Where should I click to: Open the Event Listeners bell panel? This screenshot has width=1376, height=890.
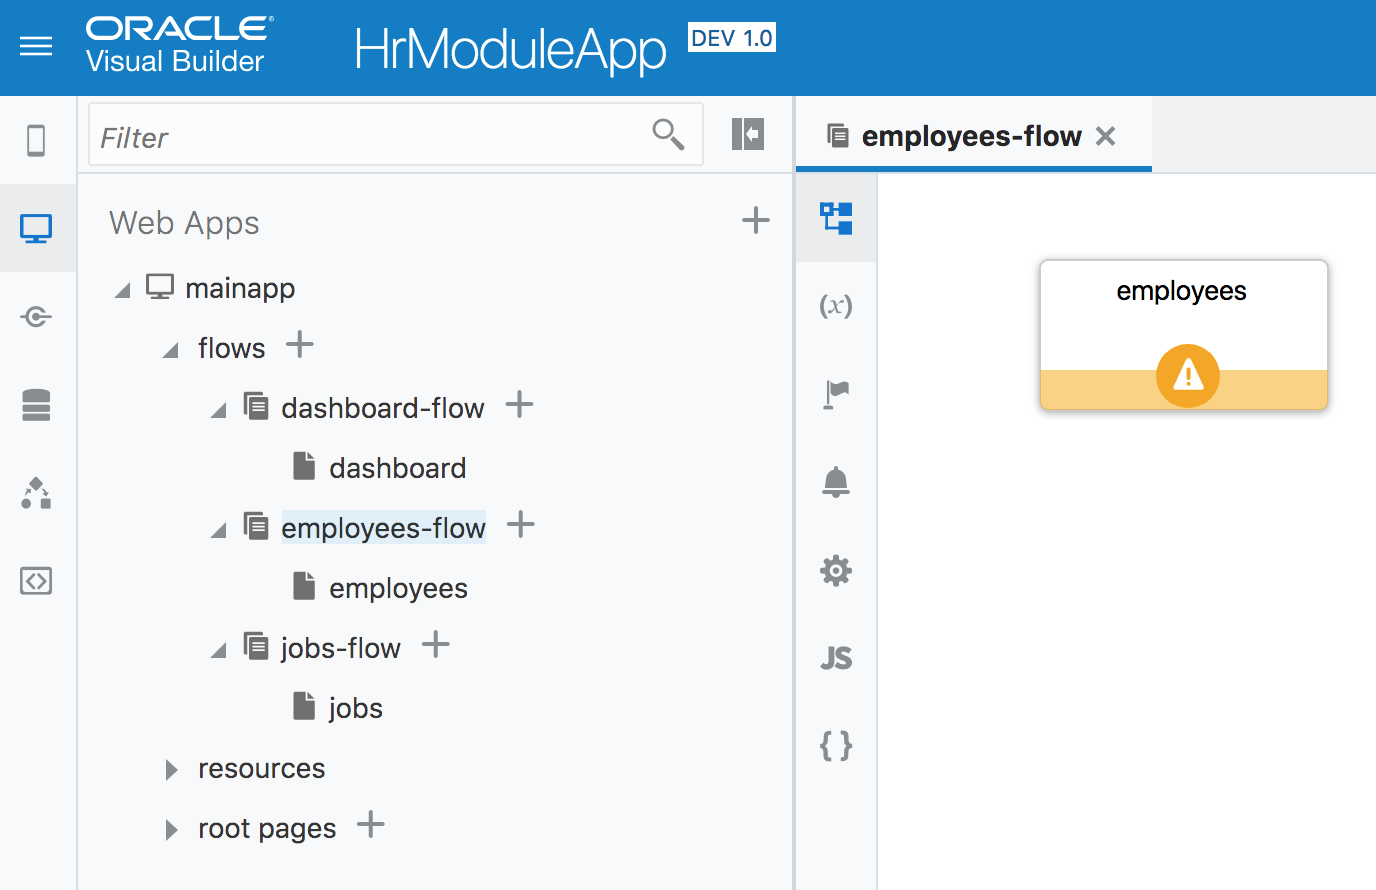point(836,482)
